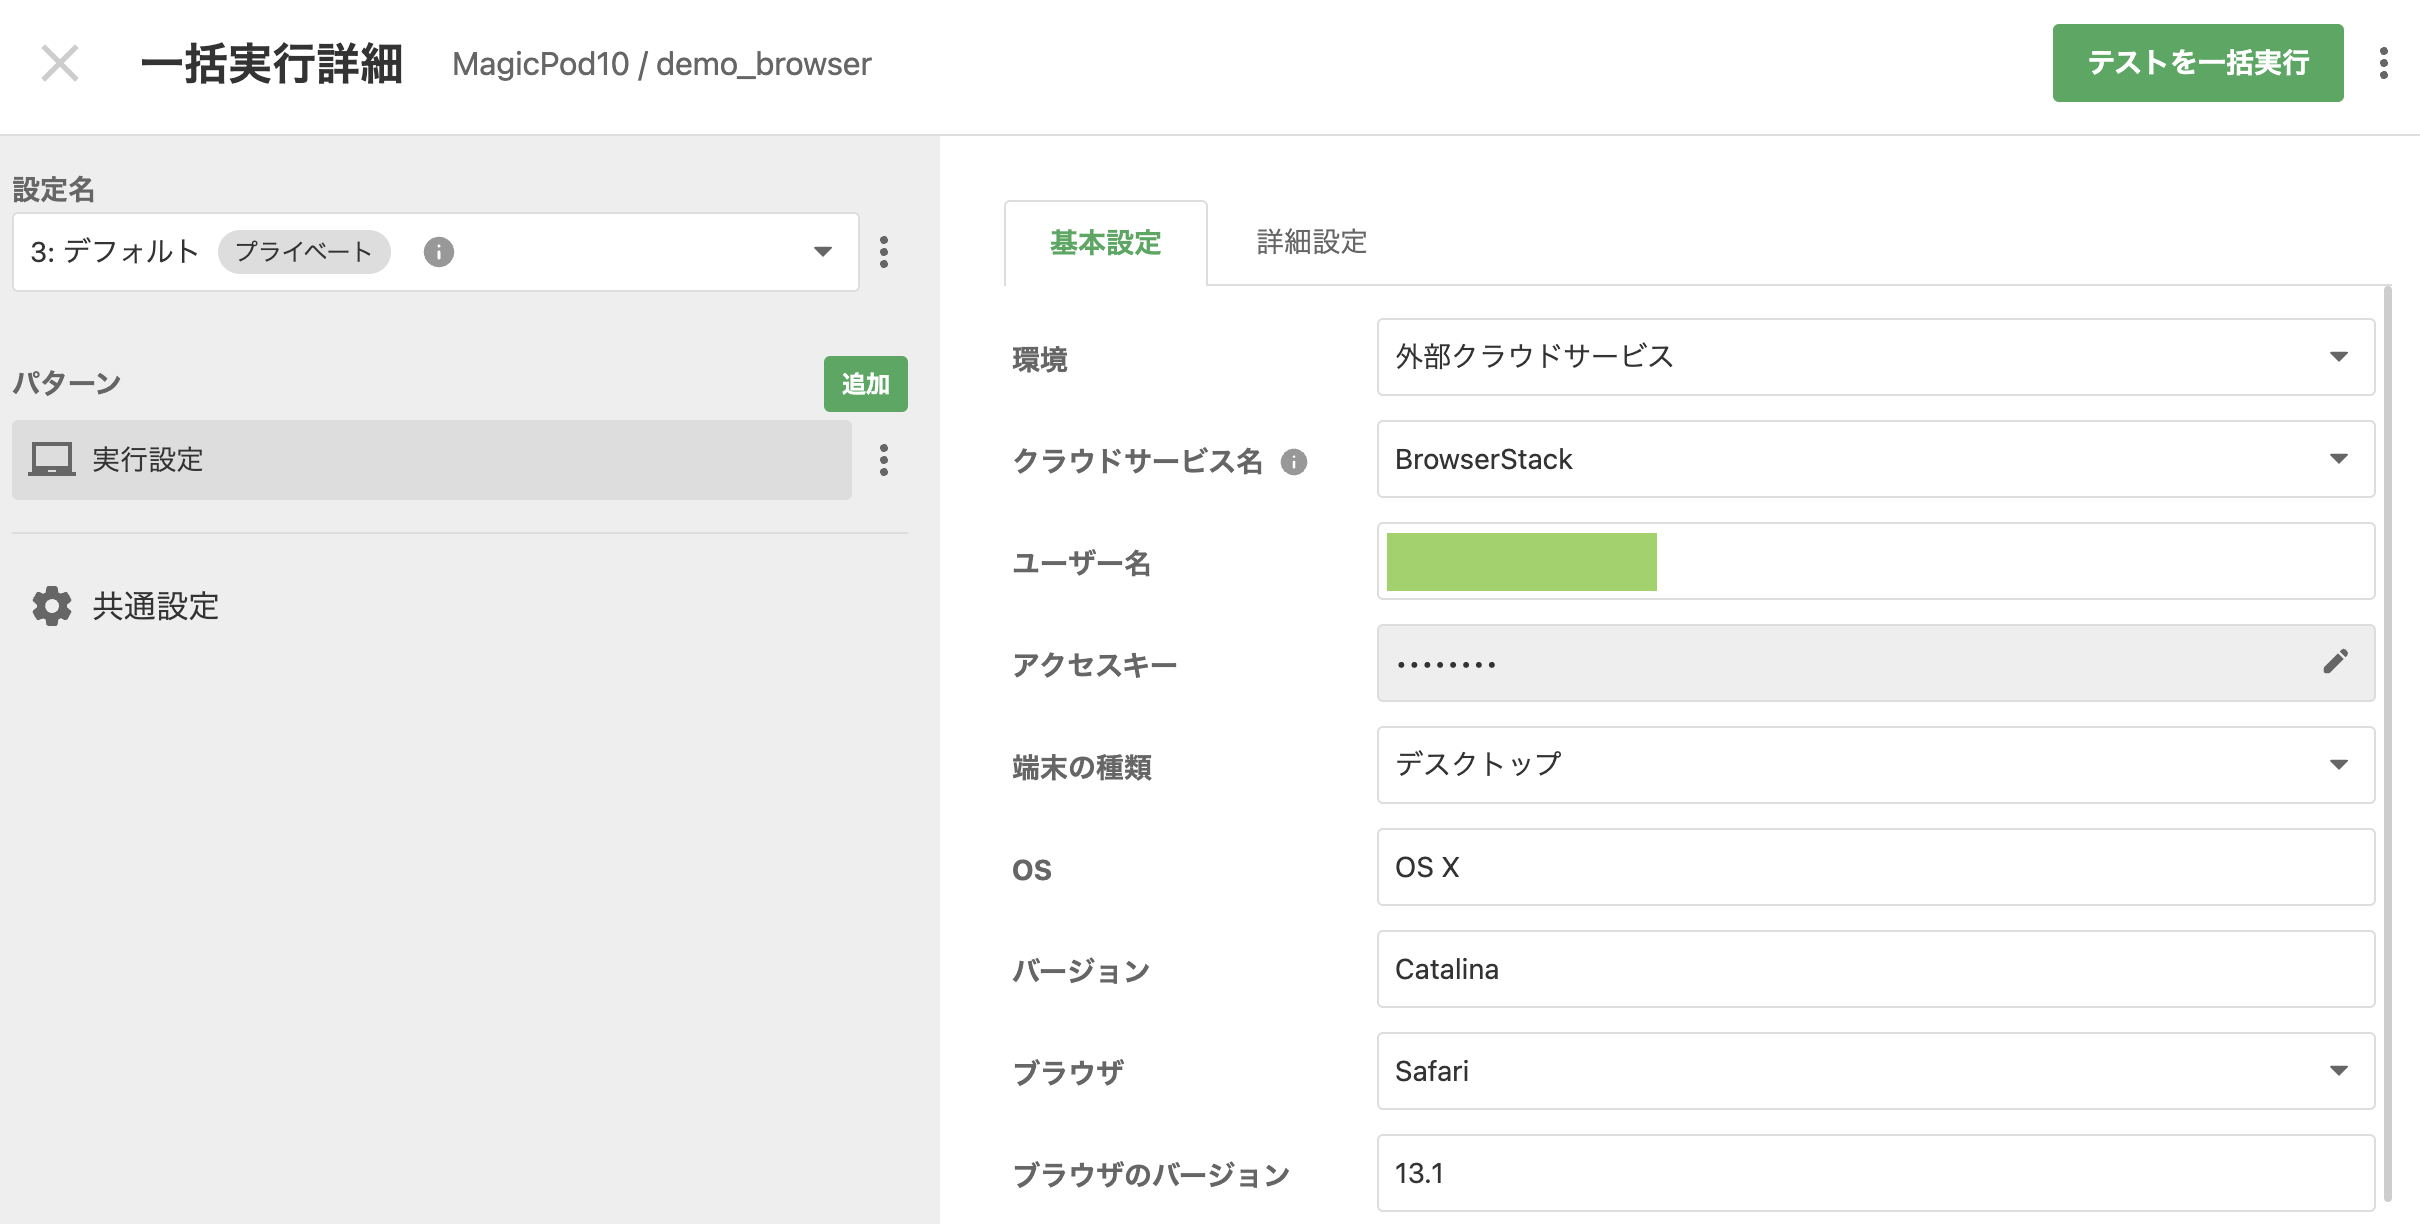Click the info icon next to 設定名
This screenshot has width=2420, height=1224.
pos(437,252)
